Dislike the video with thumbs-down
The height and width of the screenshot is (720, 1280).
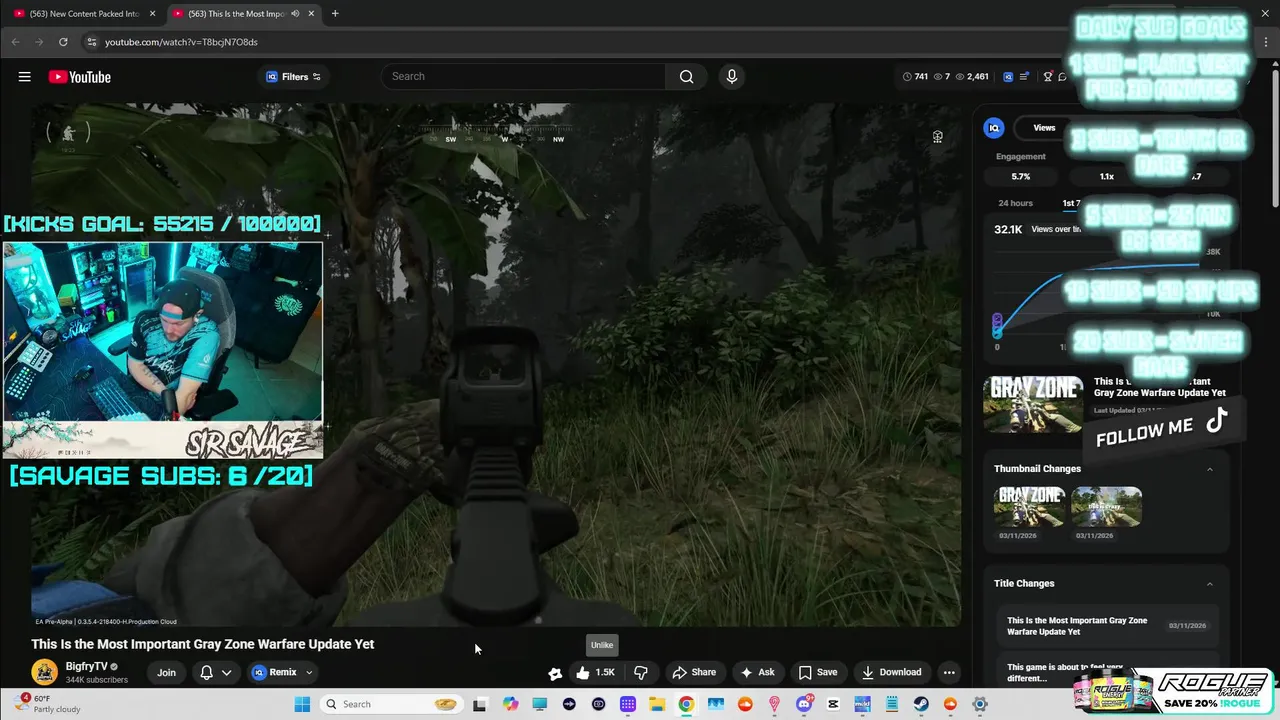tap(641, 672)
